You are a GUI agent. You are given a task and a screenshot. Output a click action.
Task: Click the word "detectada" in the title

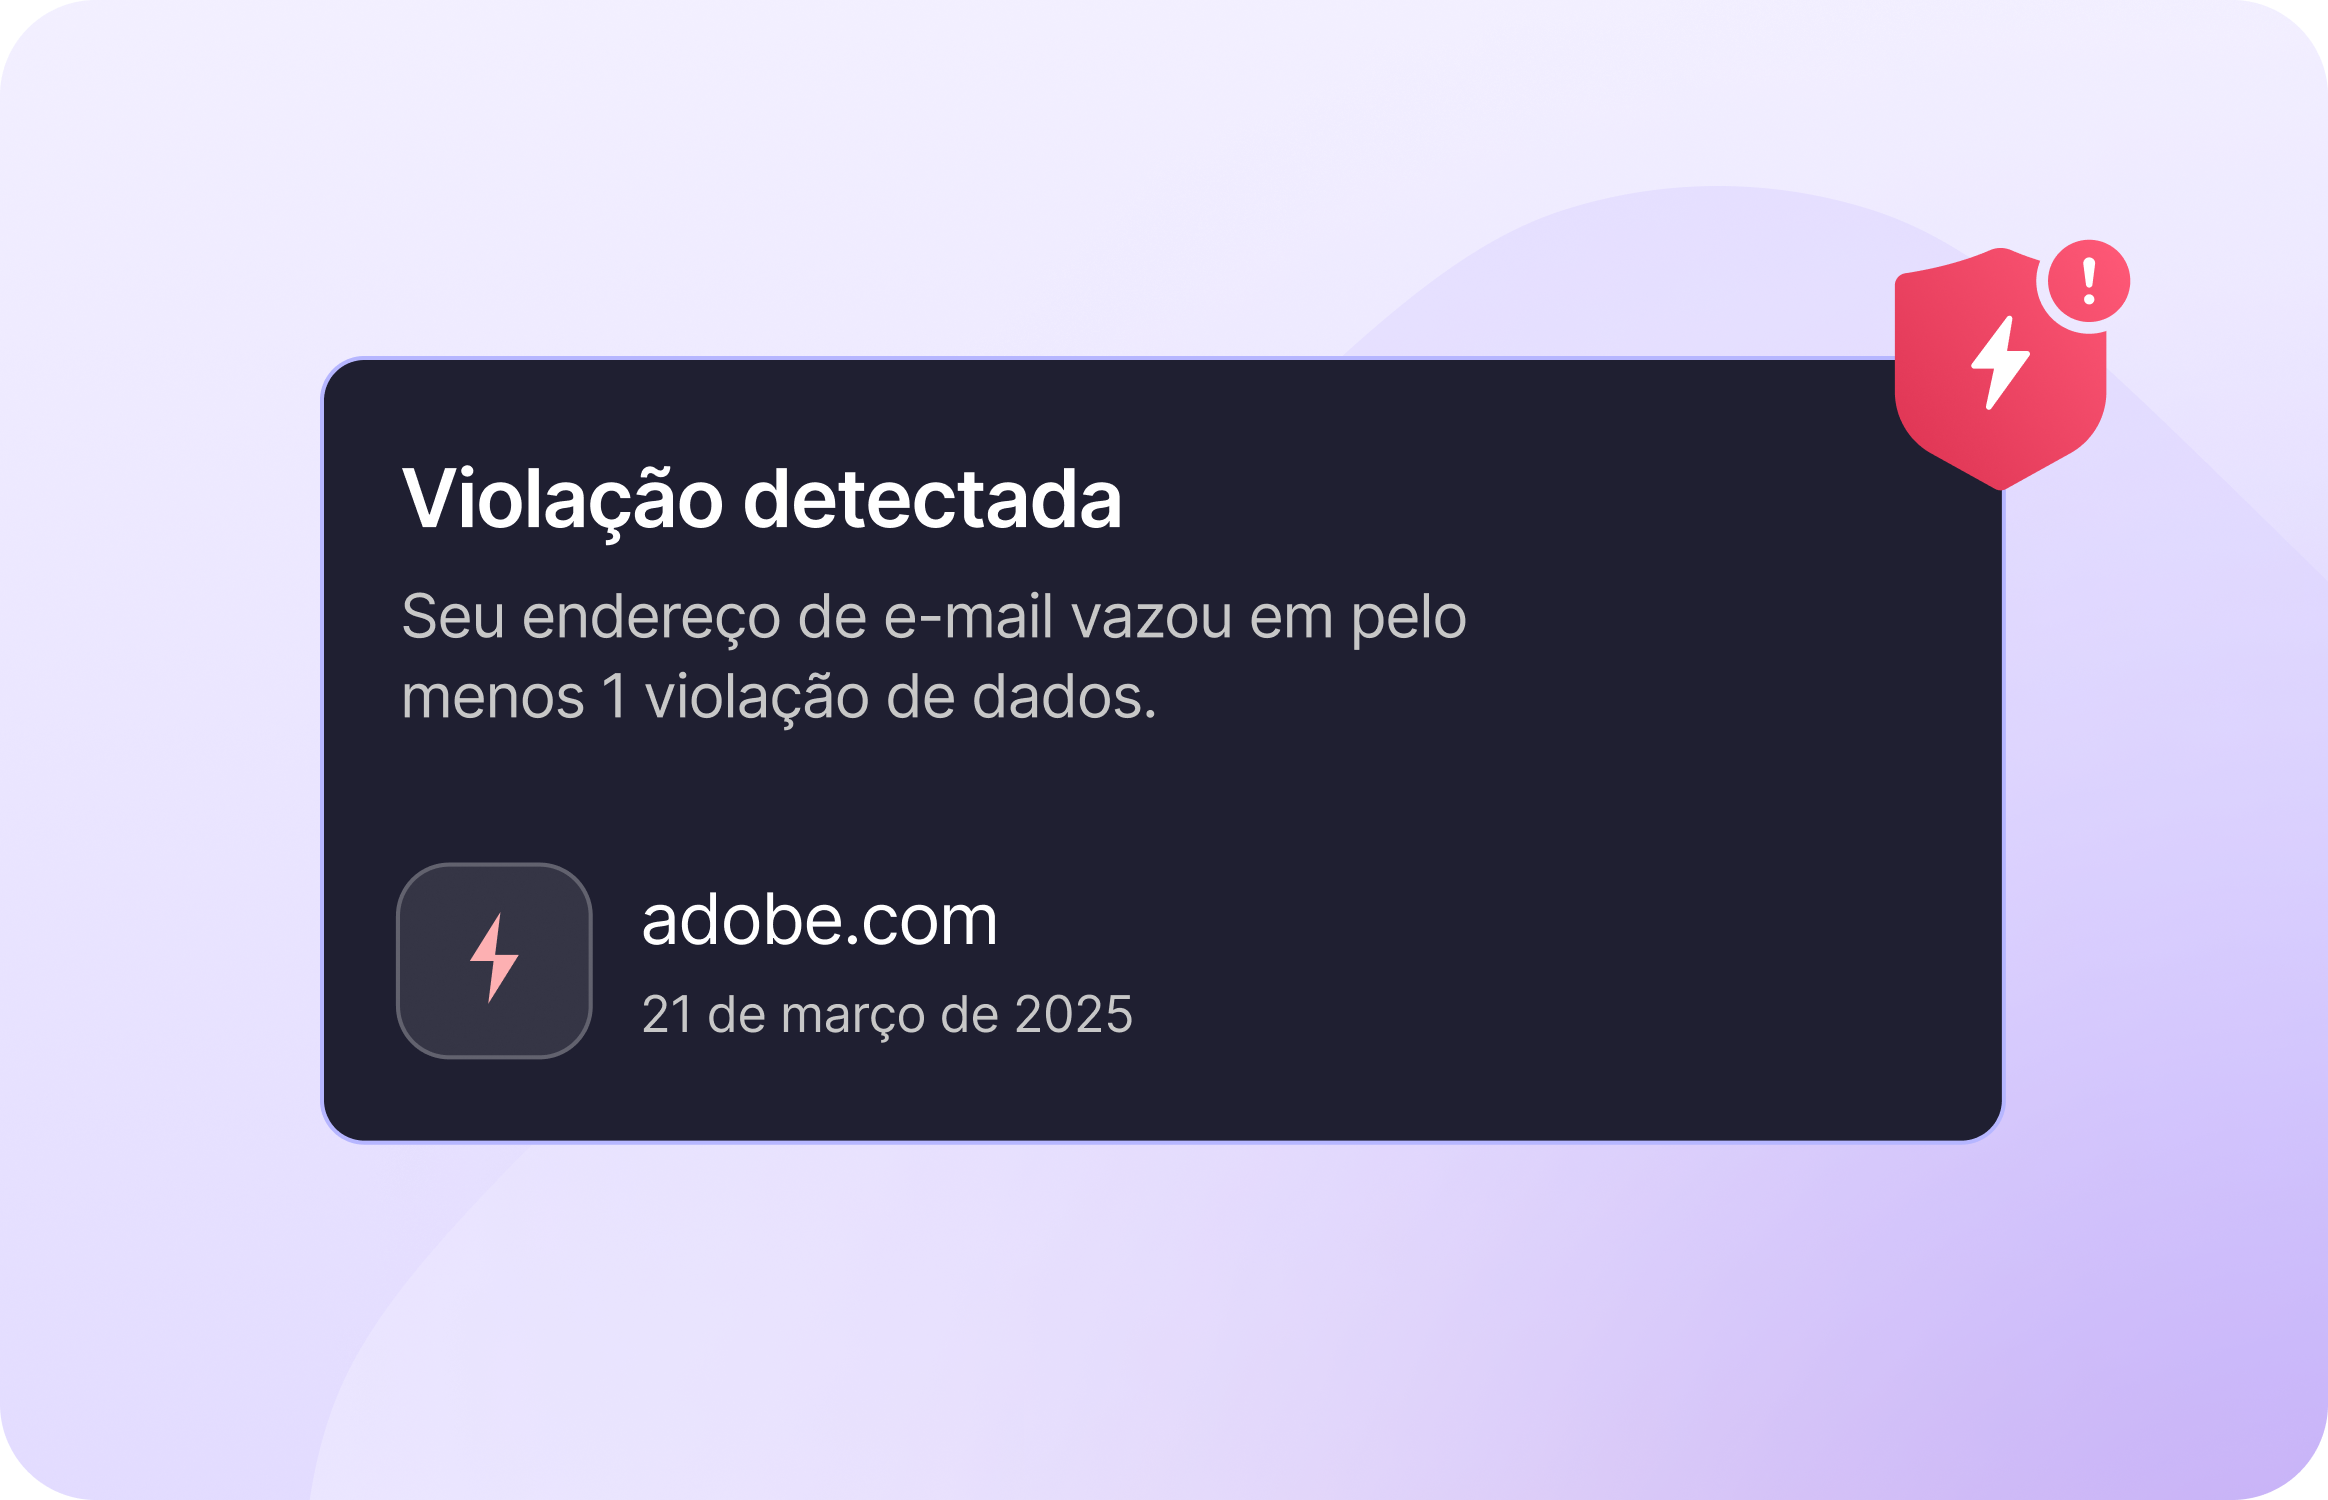[x=933, y=499]
